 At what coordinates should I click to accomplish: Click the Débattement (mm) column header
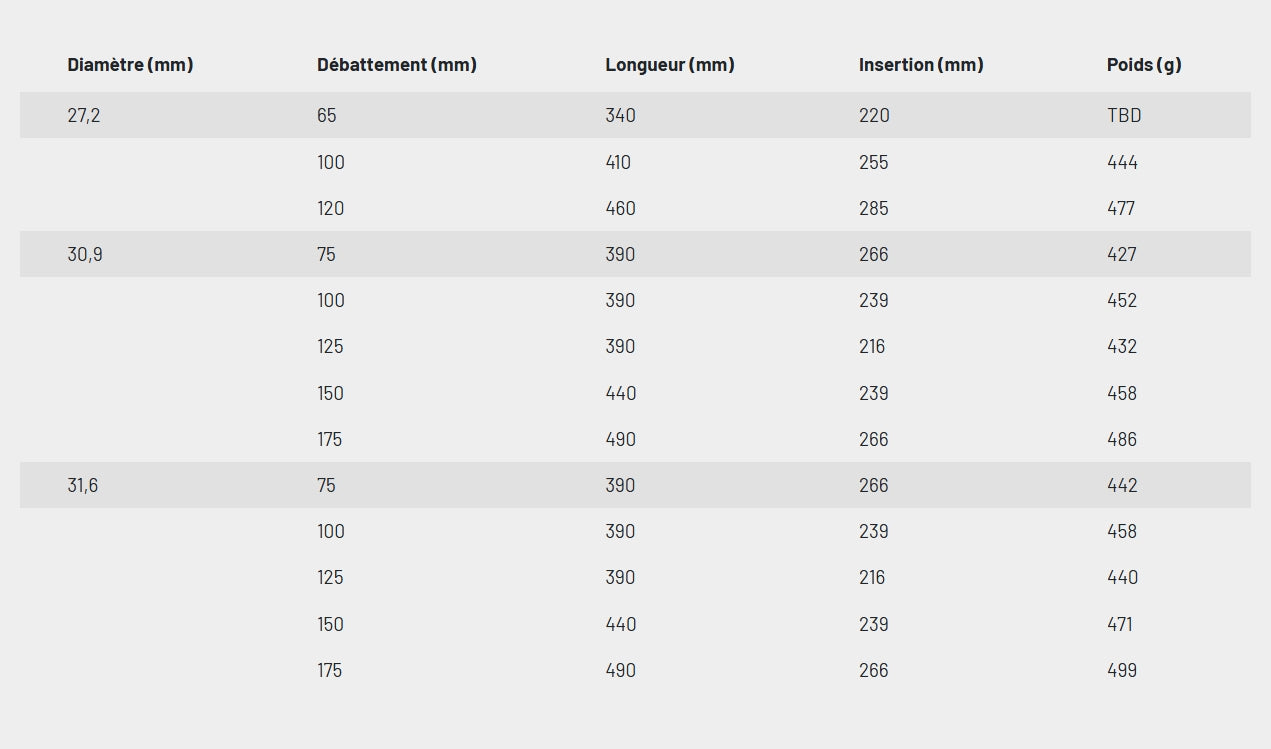(396, 65)
